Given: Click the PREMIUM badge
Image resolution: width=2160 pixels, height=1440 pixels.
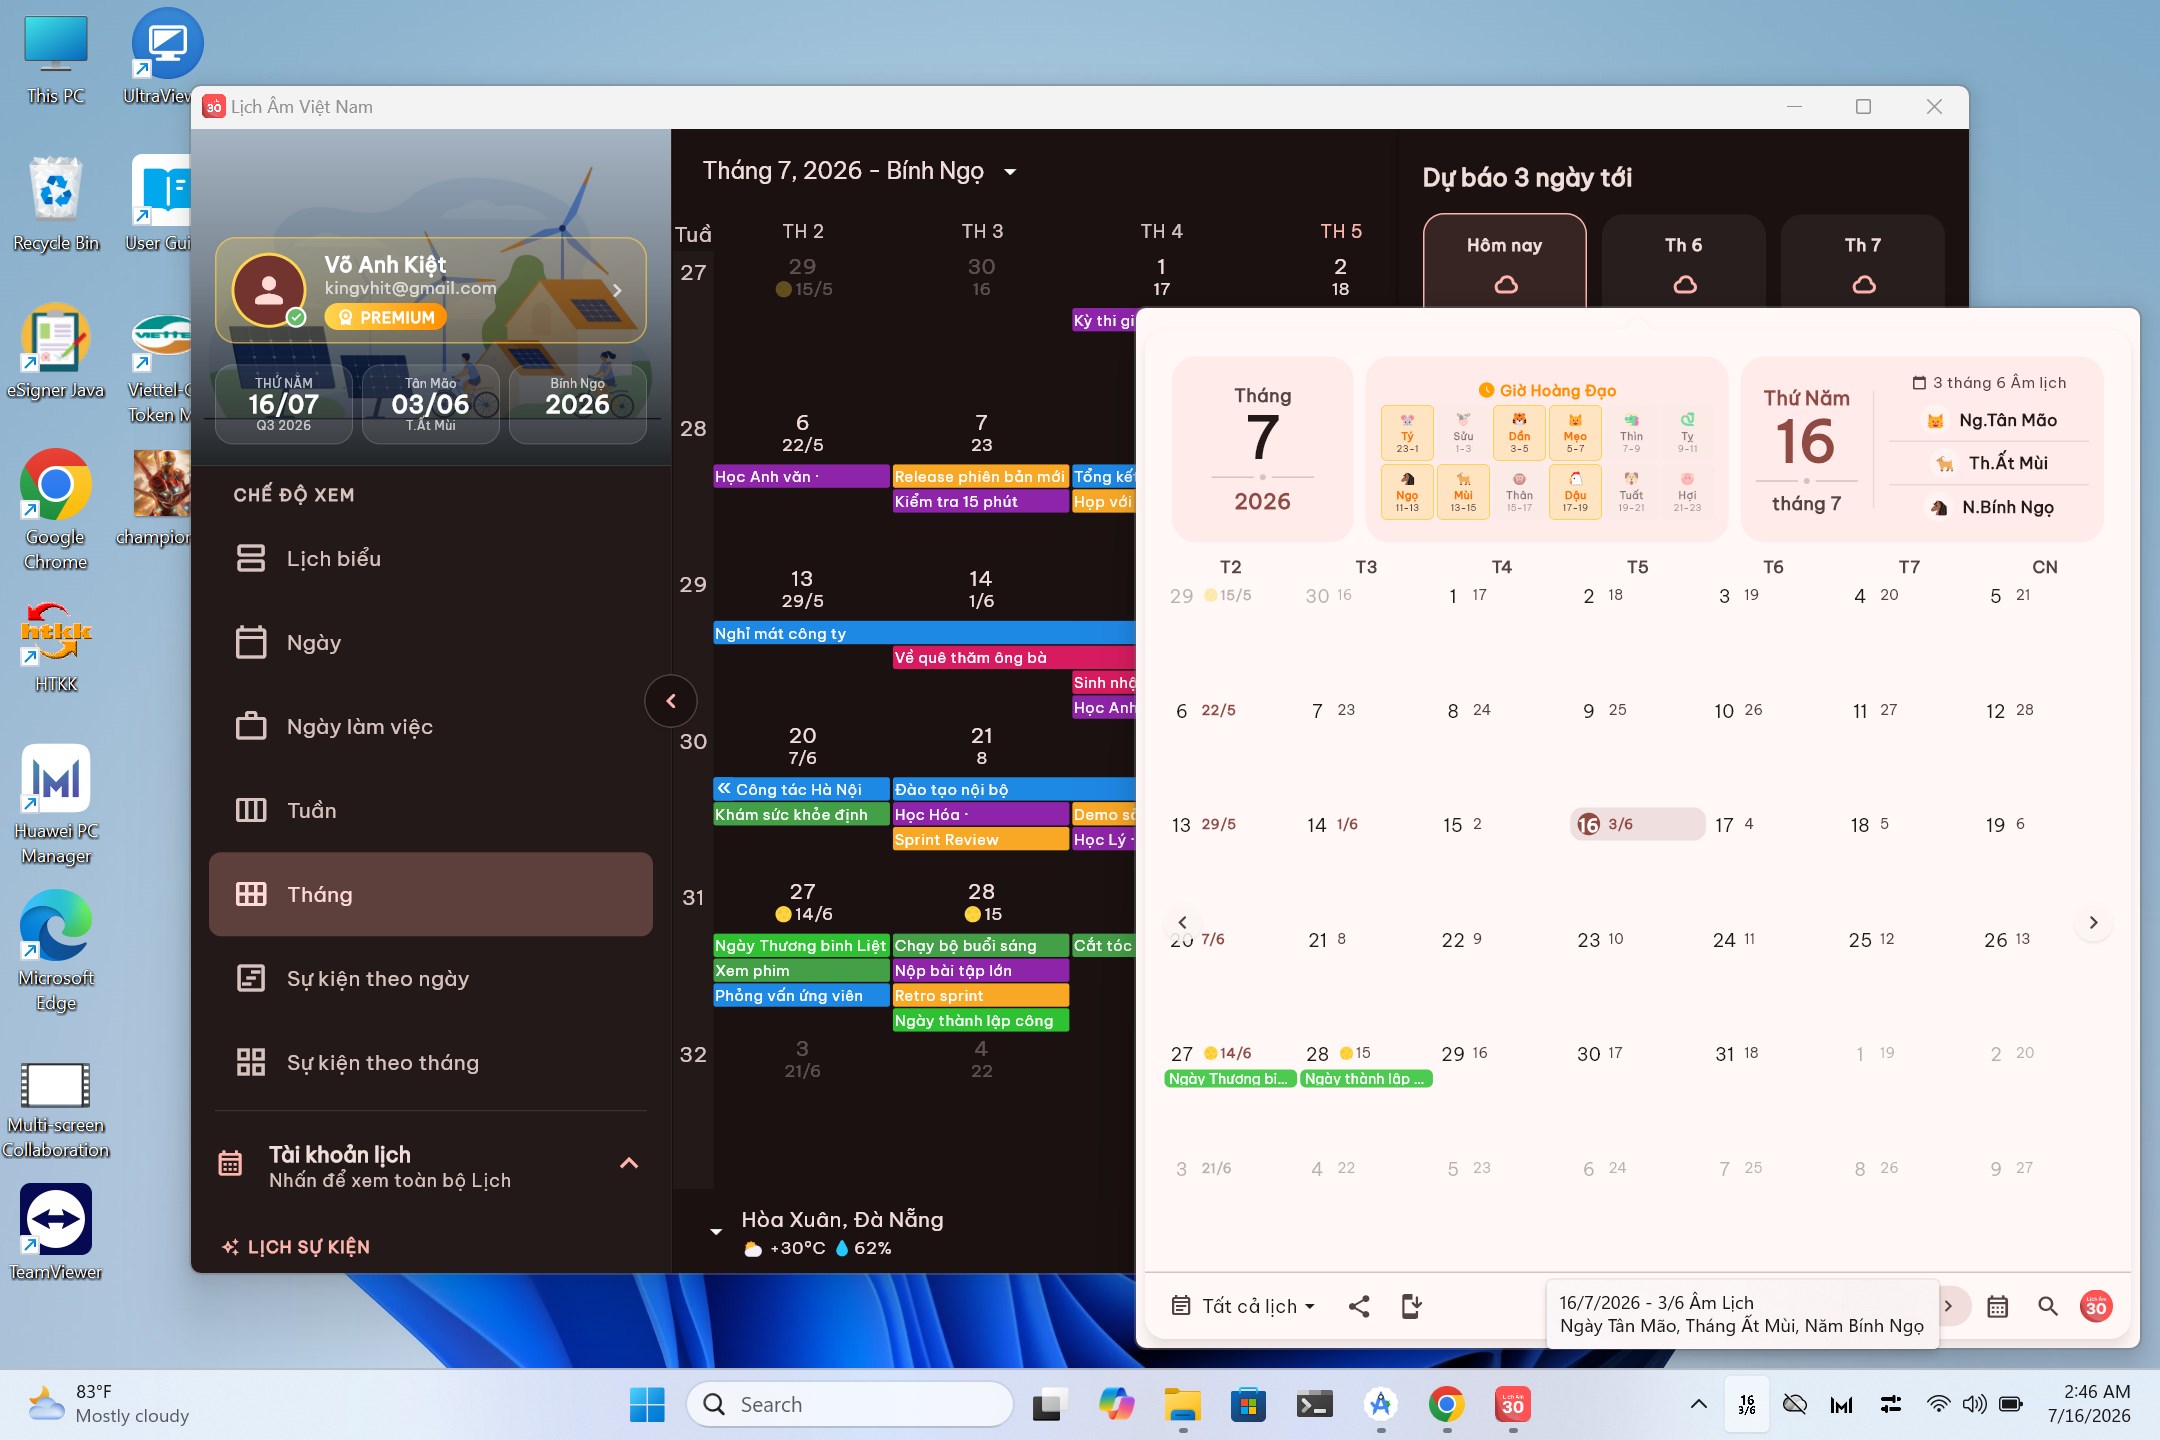Looking at the screenshot, I should [x=386, y=317].
